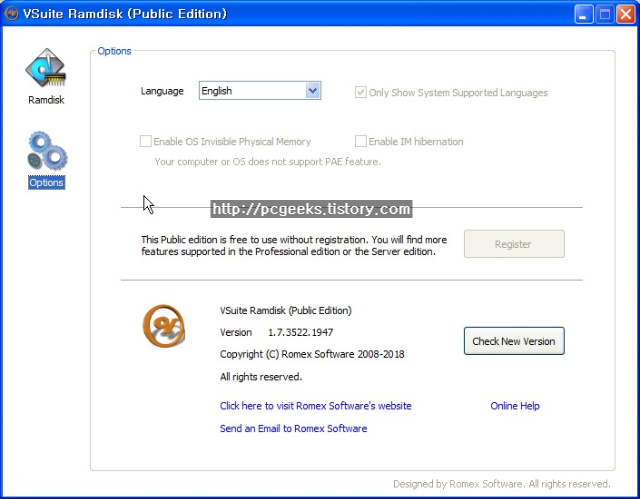Select the Options gears icon
Viewport: 640px width, 499px height.
pos(47,151)
